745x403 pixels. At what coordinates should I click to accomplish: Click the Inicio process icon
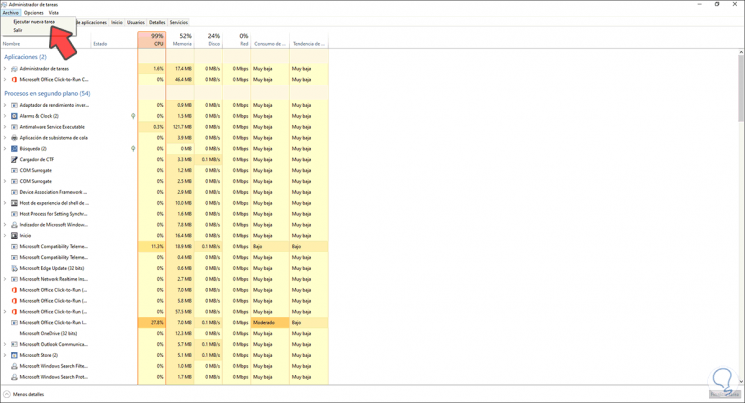click(14, 236)
